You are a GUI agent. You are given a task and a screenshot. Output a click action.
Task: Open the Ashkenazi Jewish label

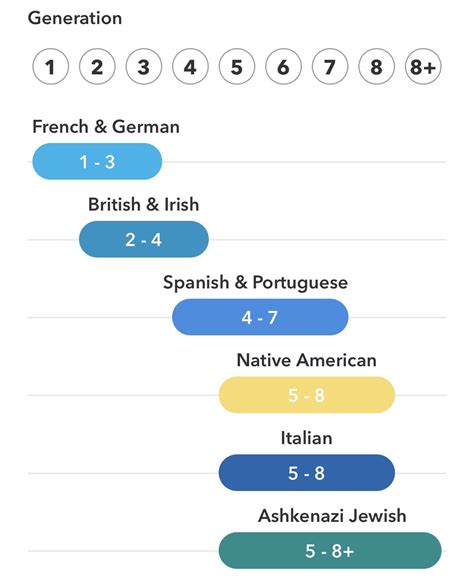point(332,515)
